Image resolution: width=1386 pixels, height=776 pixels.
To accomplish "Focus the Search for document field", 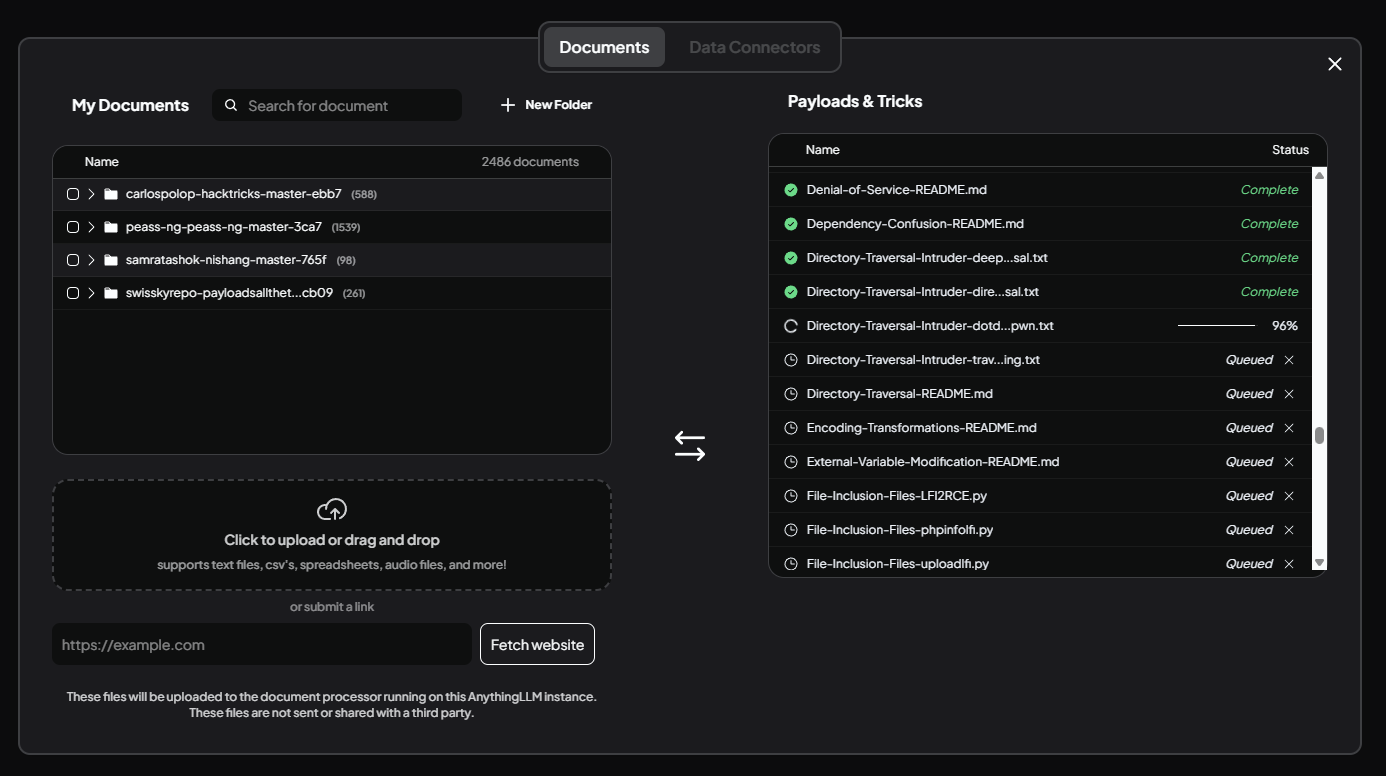I will (337, 105).
